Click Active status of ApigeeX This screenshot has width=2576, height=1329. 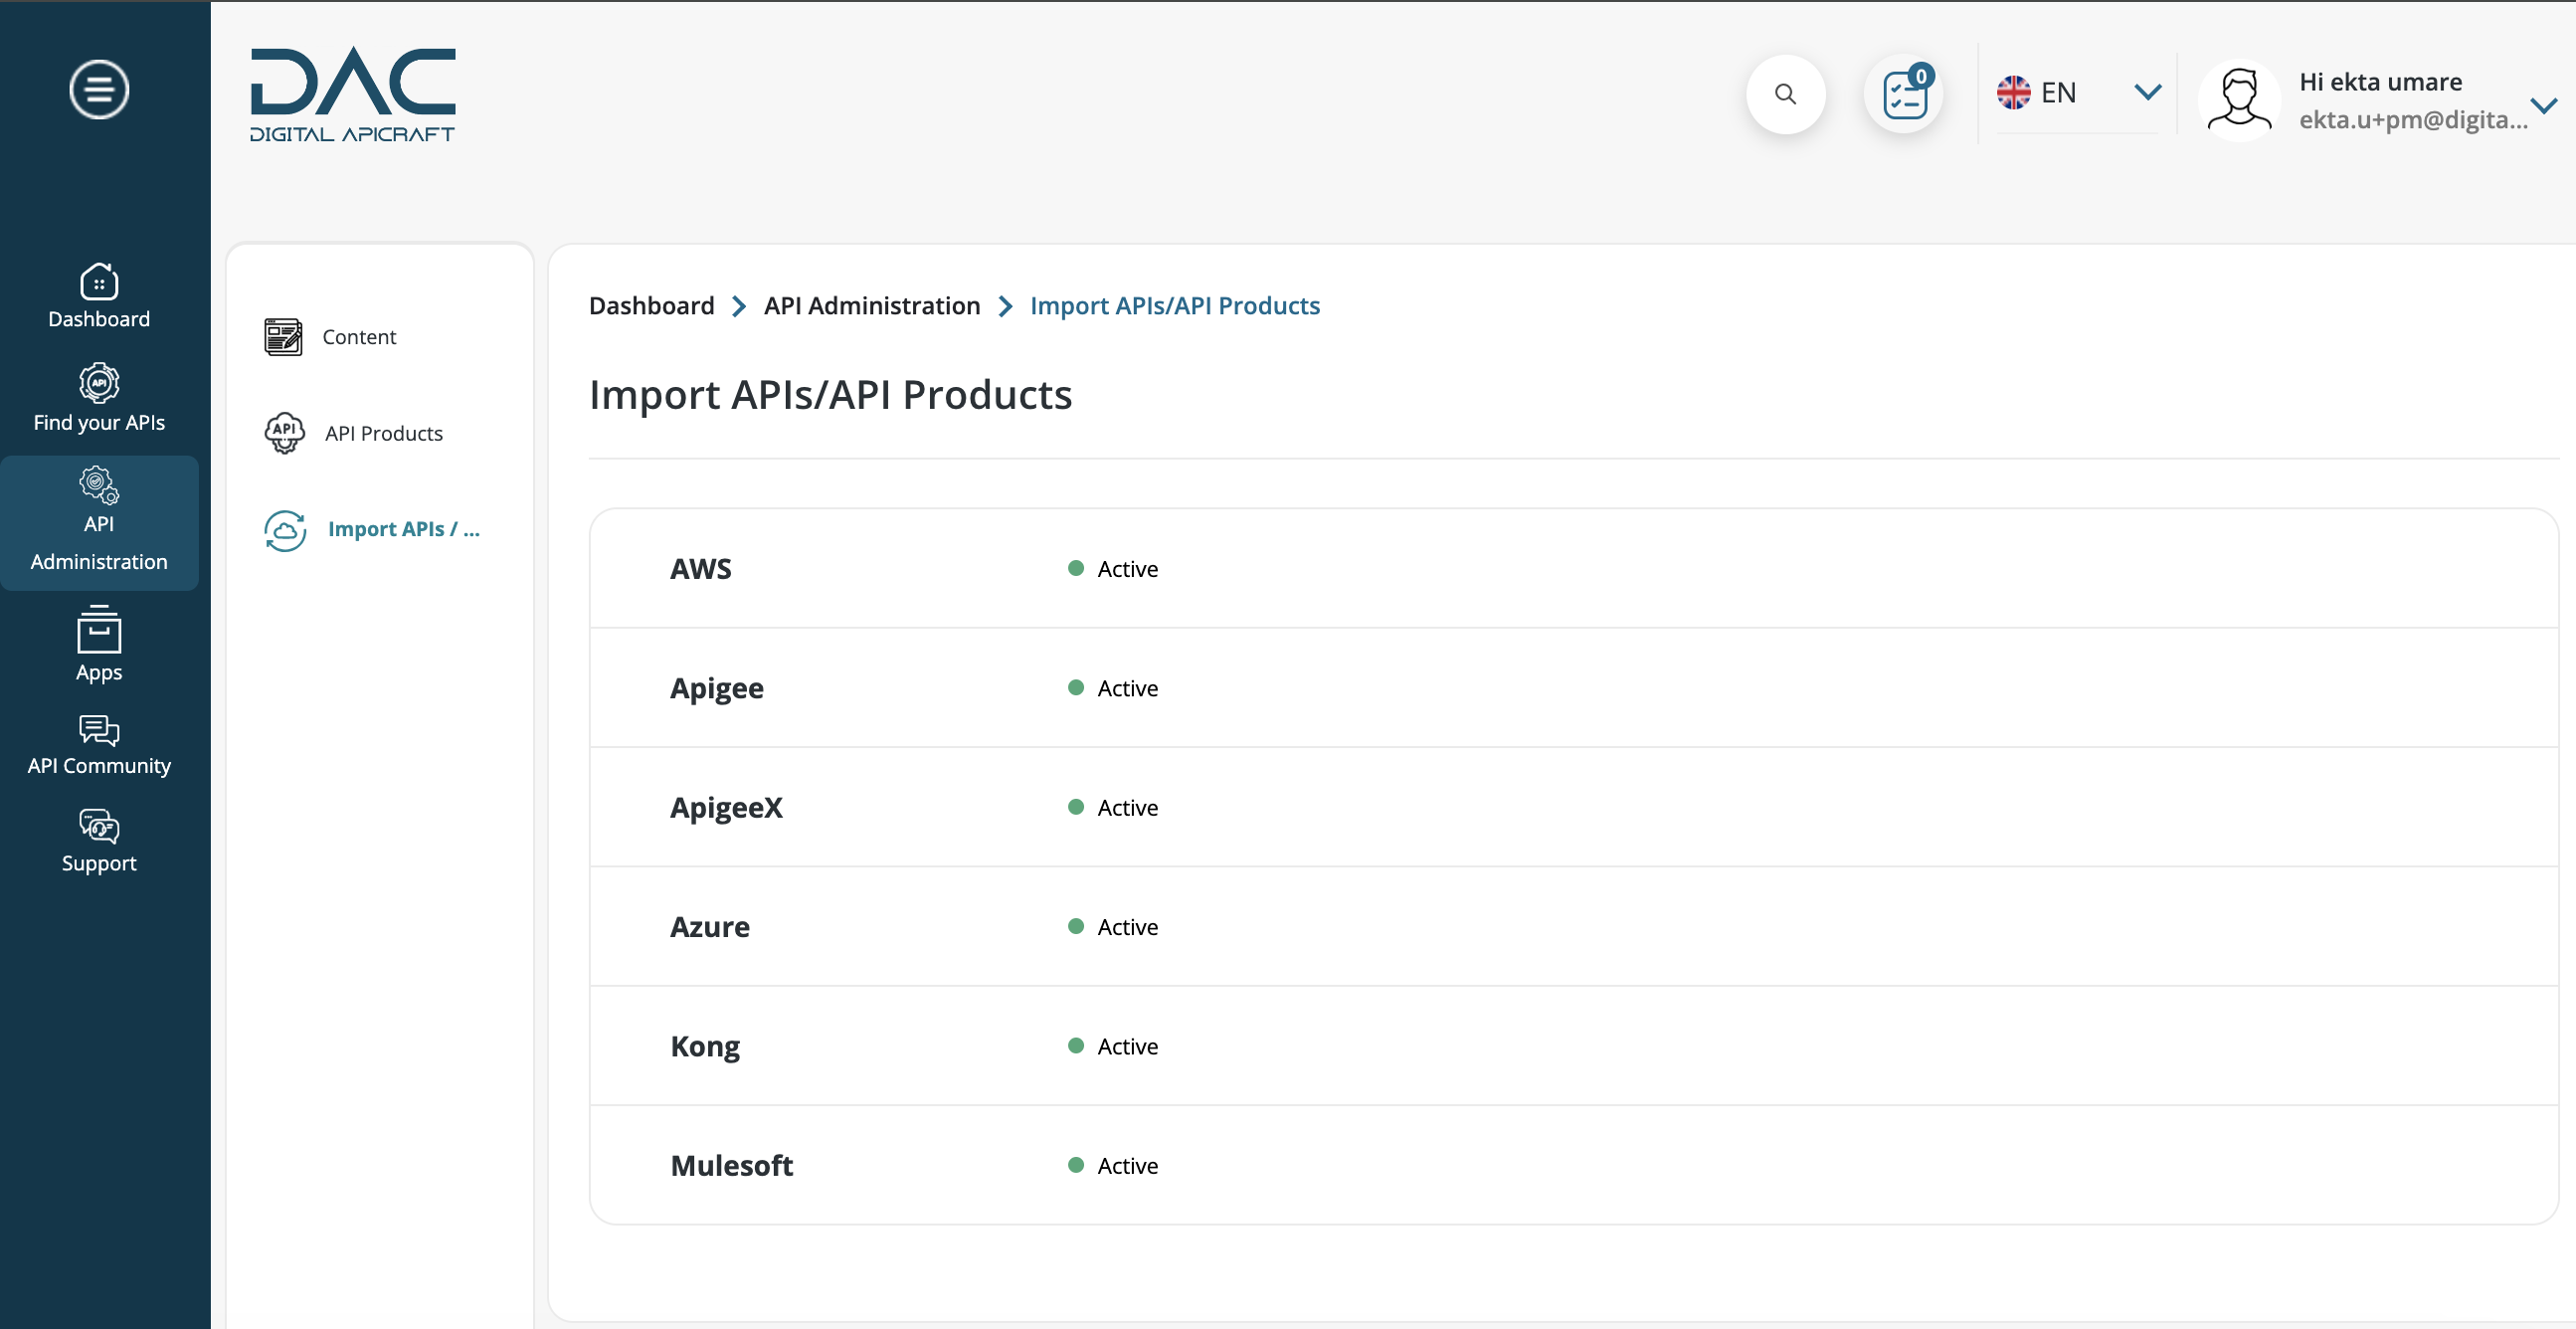(1113, 807)
